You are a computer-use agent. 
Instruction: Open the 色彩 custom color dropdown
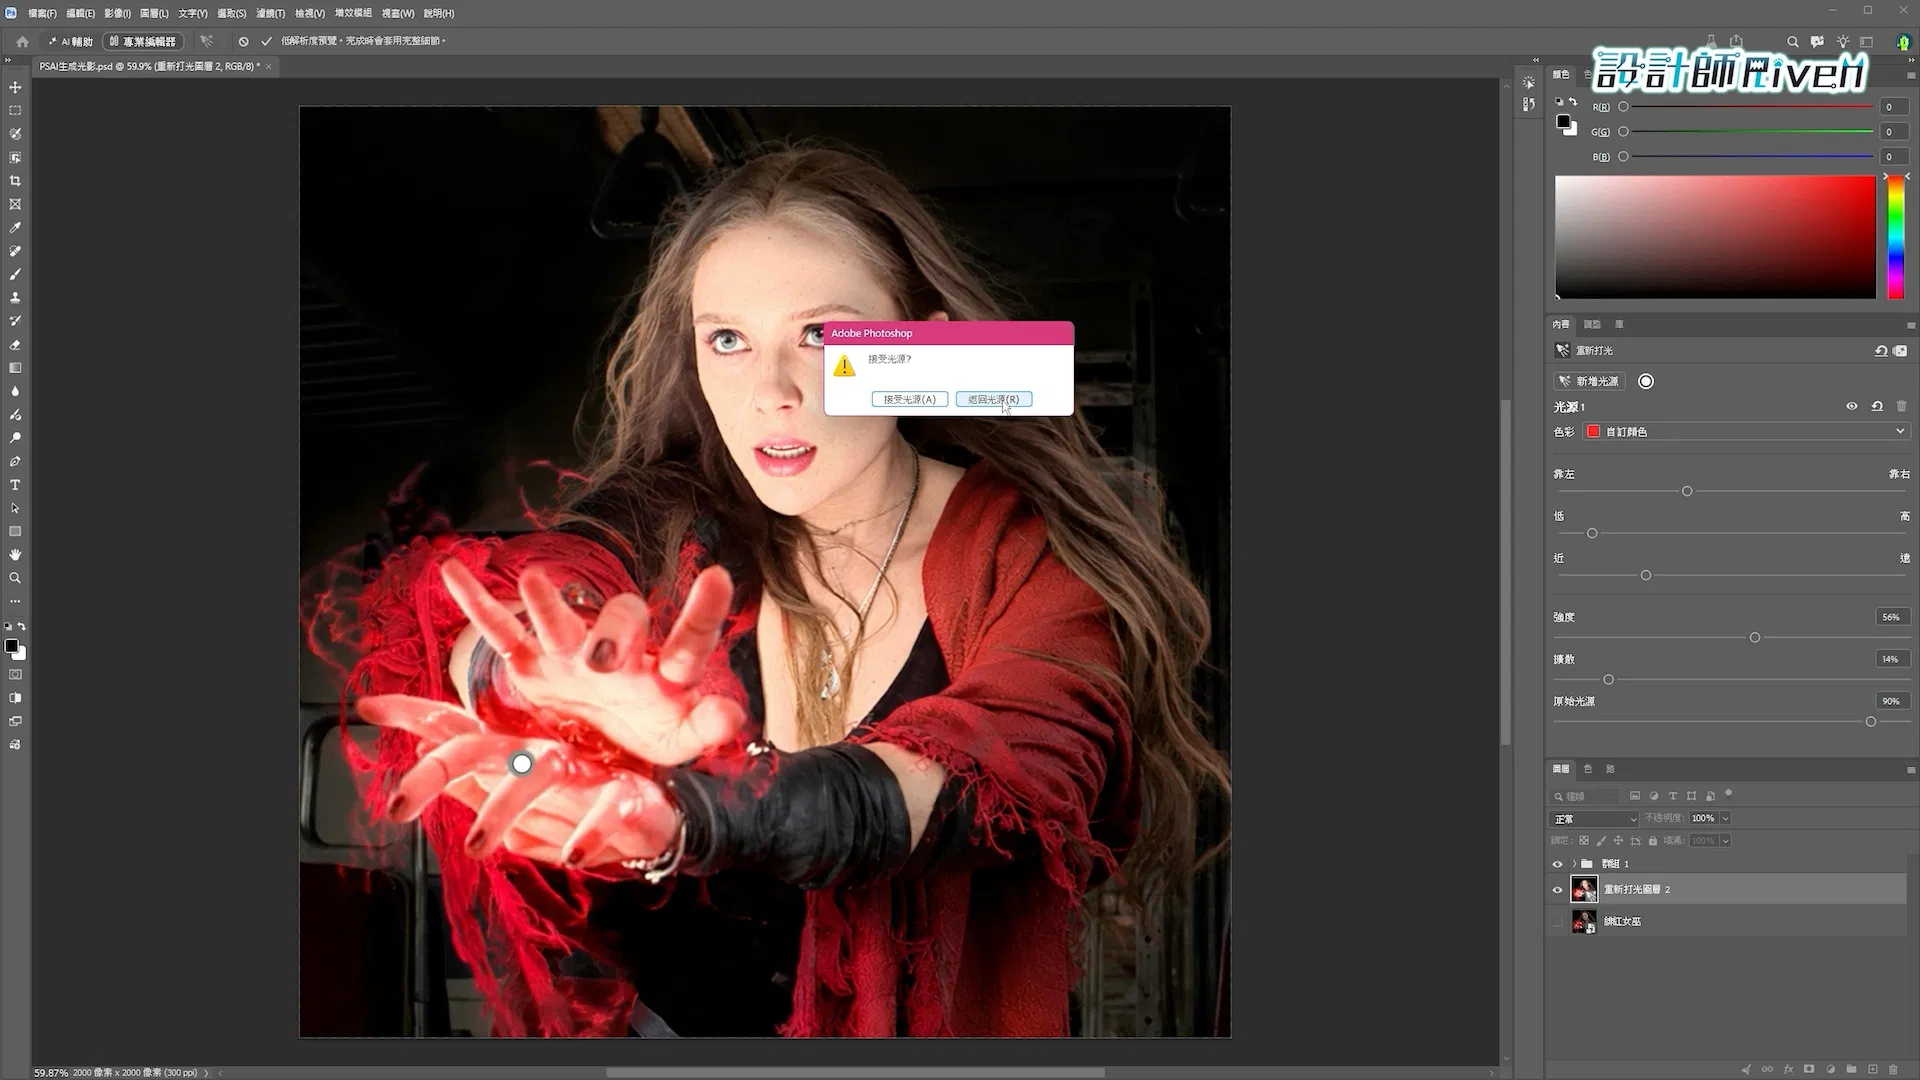1746,432
